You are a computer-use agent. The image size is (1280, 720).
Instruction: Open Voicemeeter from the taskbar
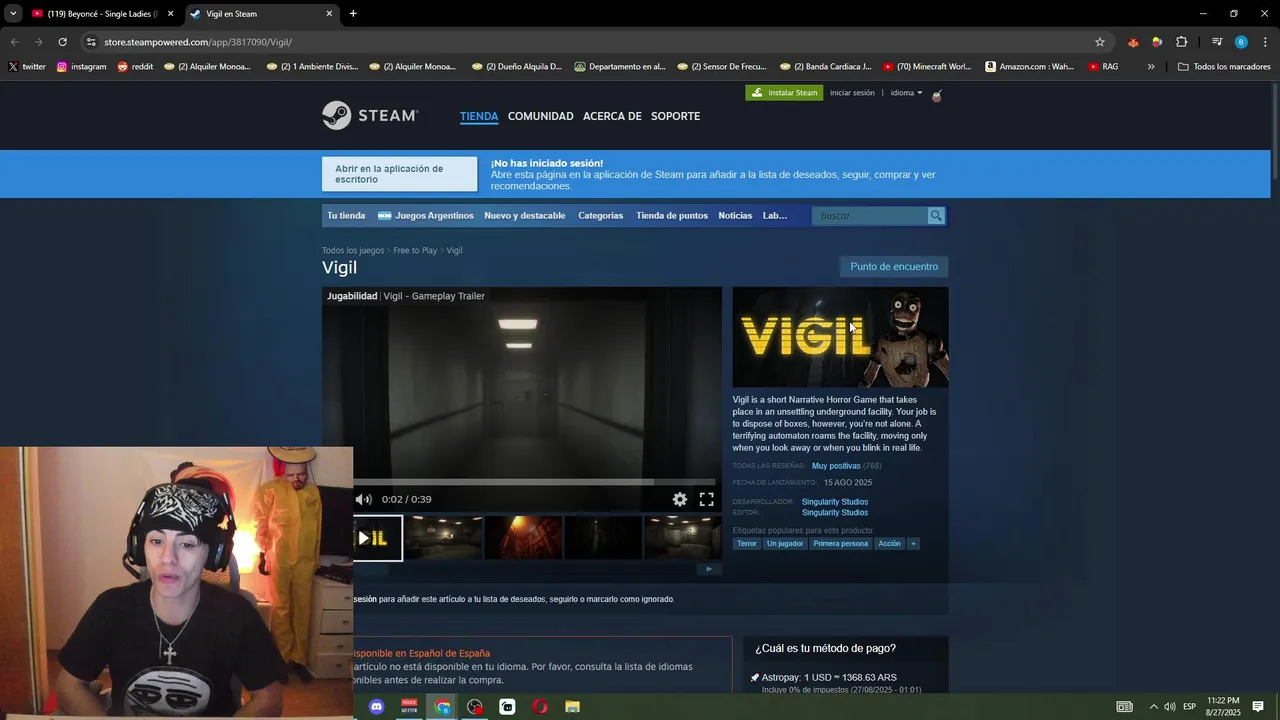(x=409, y=707)
